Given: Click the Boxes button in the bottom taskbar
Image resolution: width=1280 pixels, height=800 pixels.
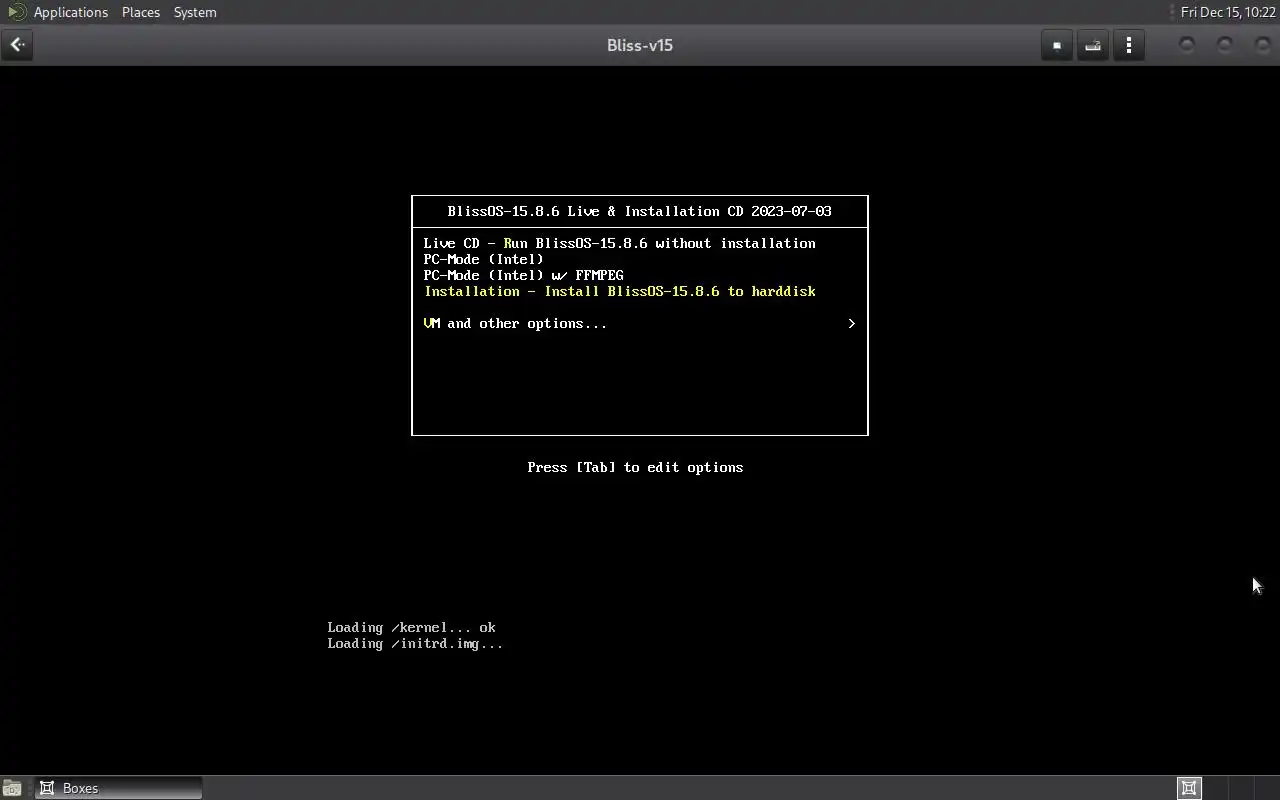Looking at the screenshot, I should click(x=119, y=788).
